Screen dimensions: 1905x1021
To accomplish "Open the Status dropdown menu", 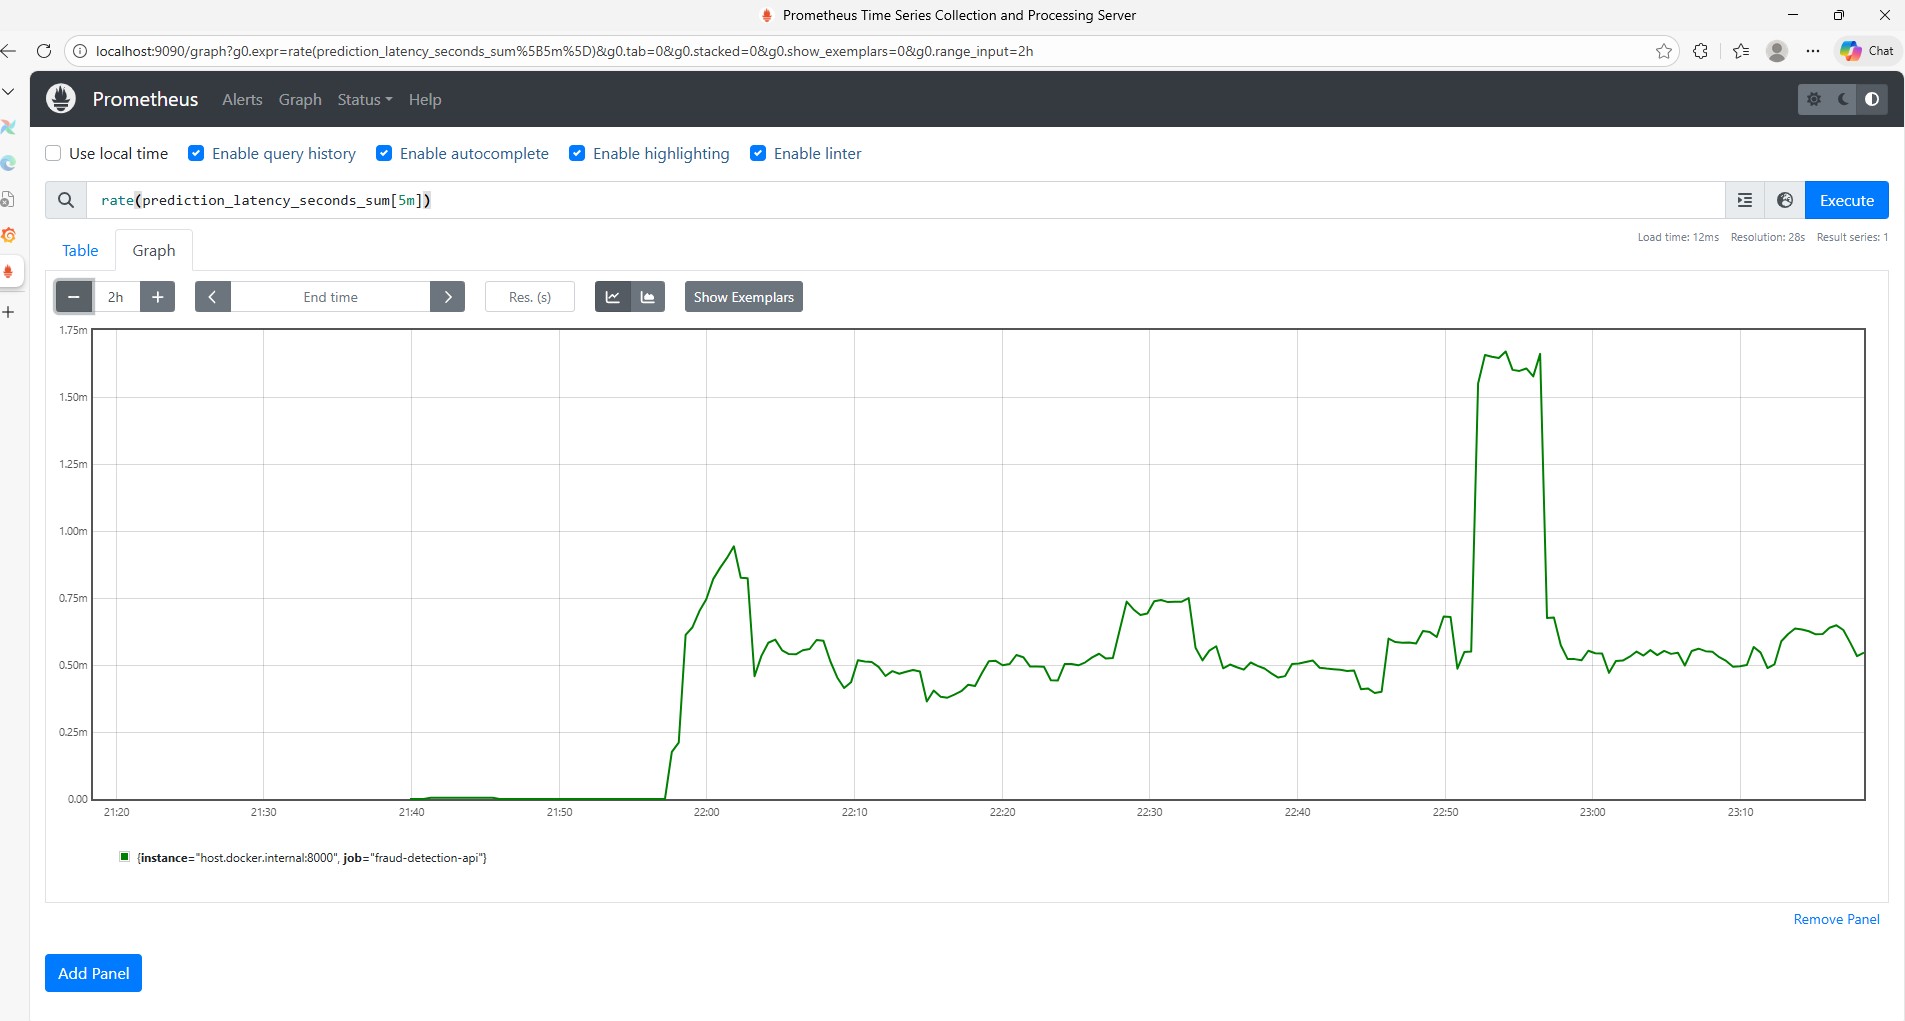I will click(x=363, y=99).
